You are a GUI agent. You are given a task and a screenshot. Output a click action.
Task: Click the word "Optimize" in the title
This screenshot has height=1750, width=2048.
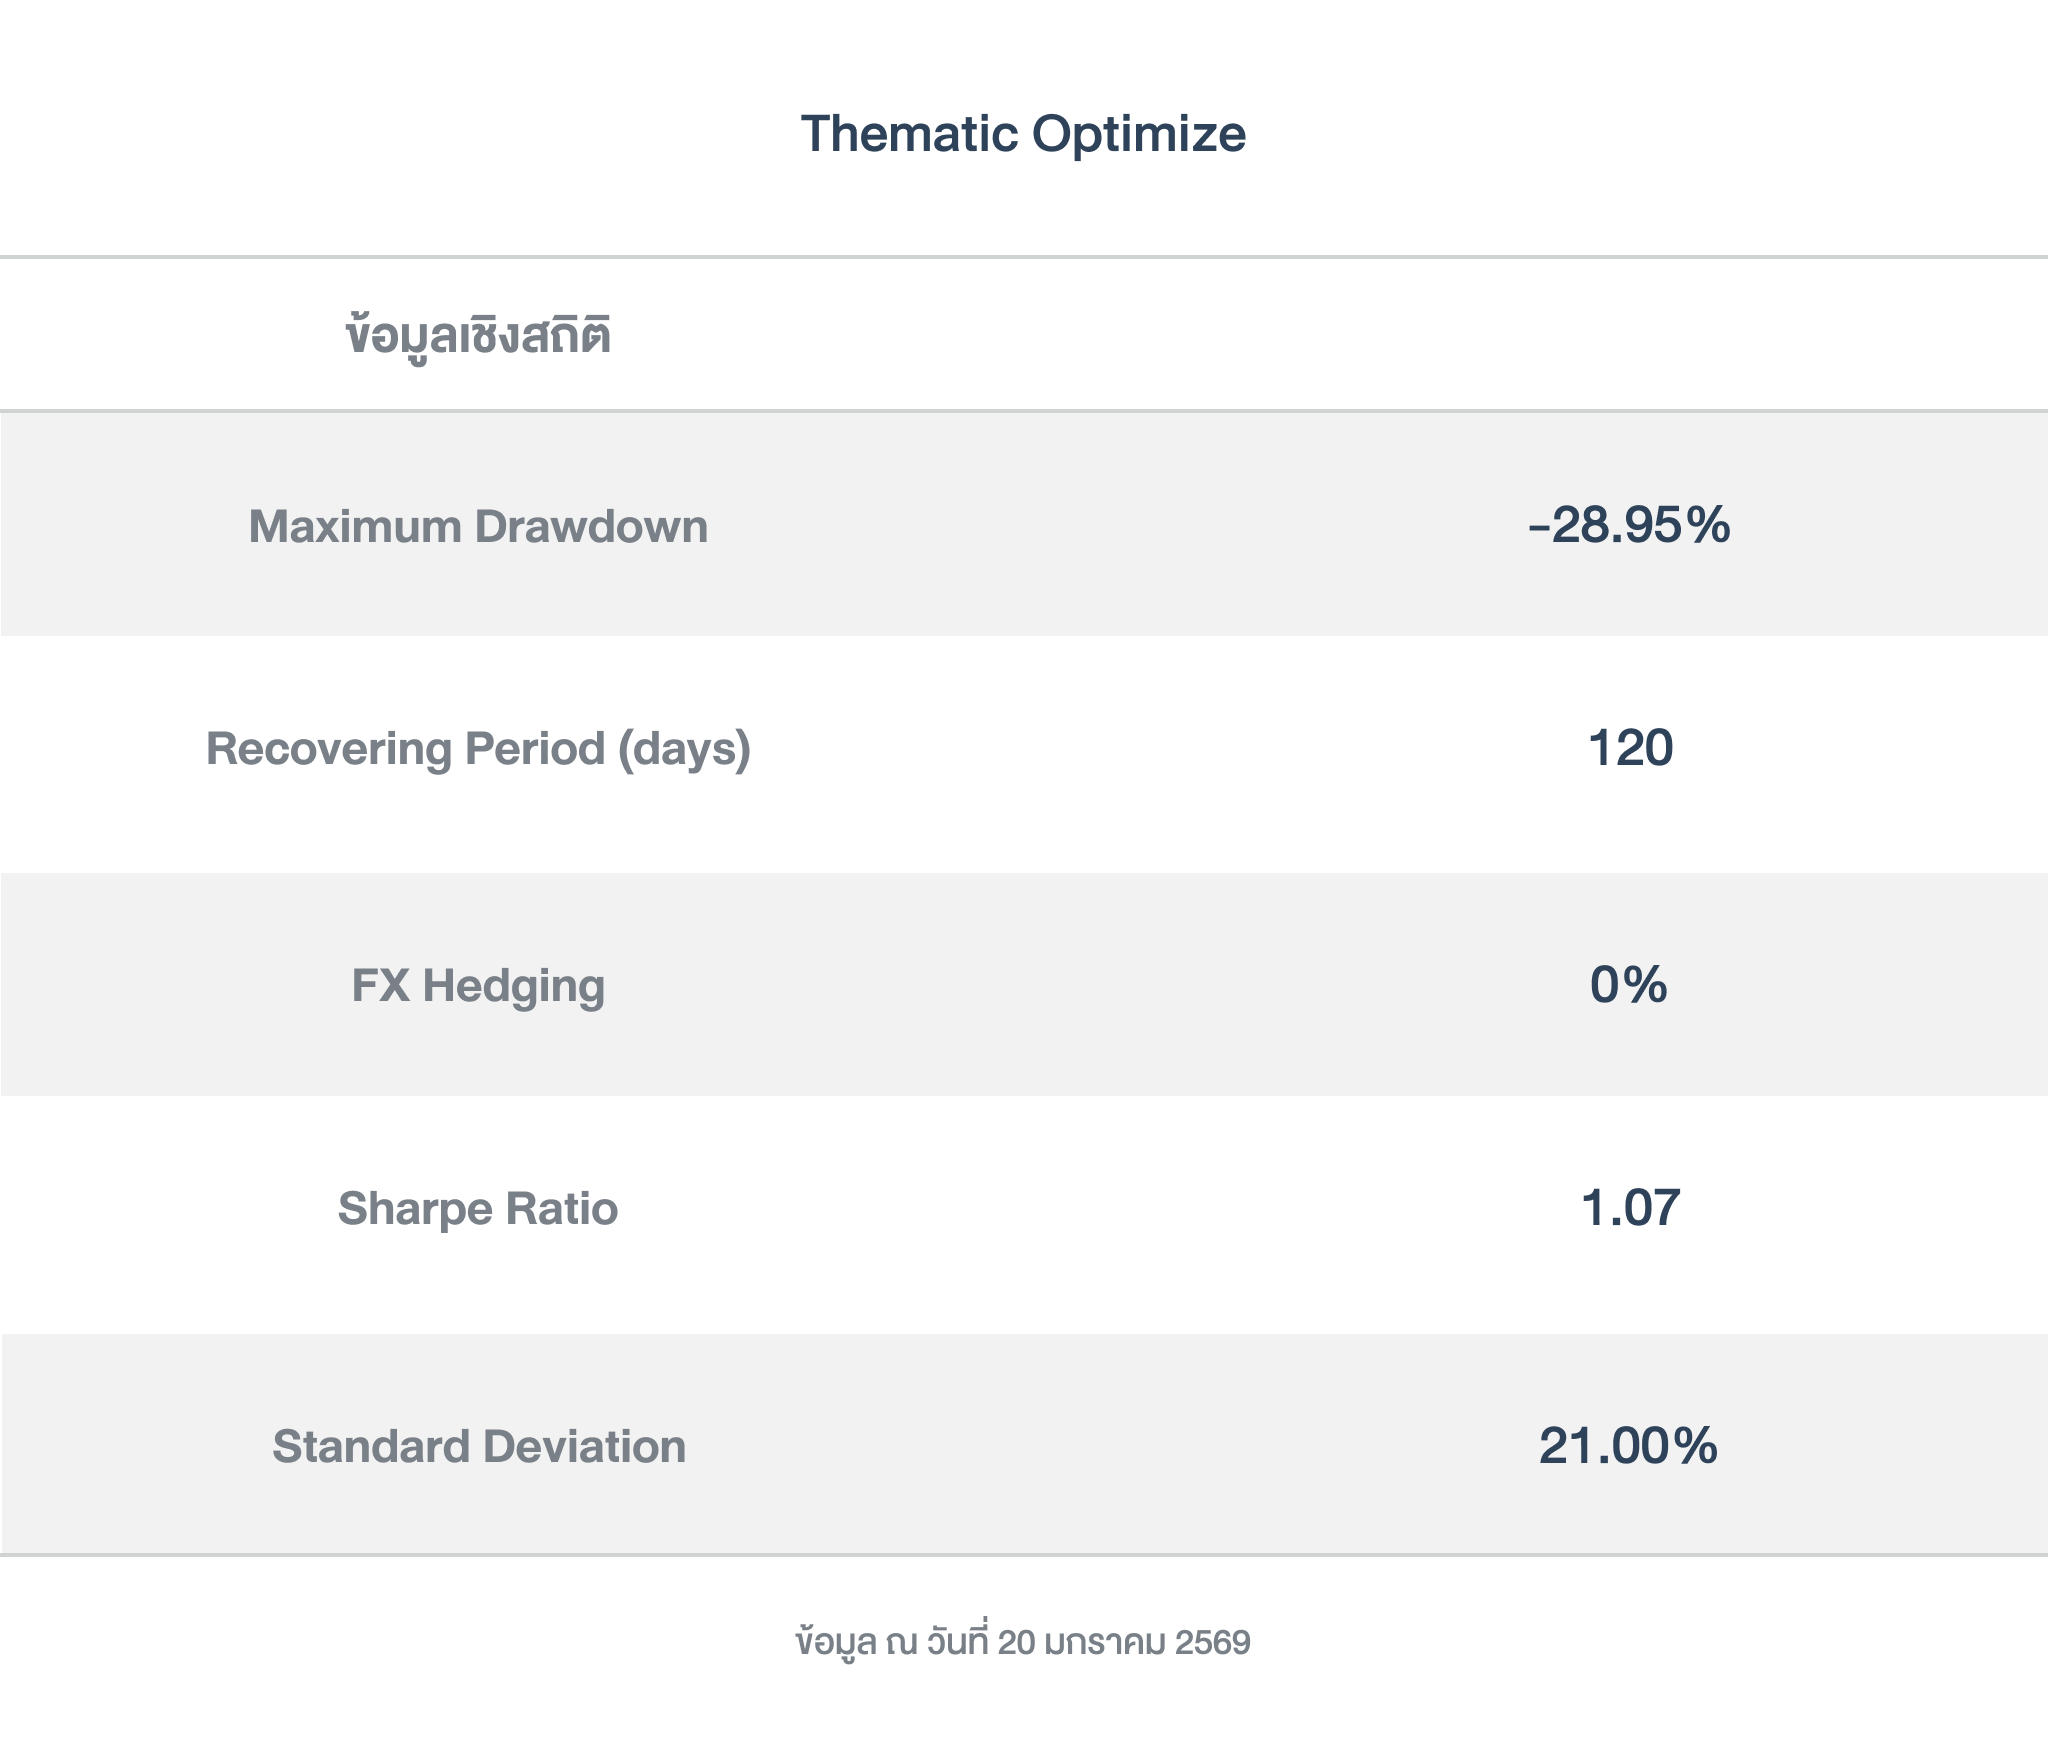click(1139, 134)
